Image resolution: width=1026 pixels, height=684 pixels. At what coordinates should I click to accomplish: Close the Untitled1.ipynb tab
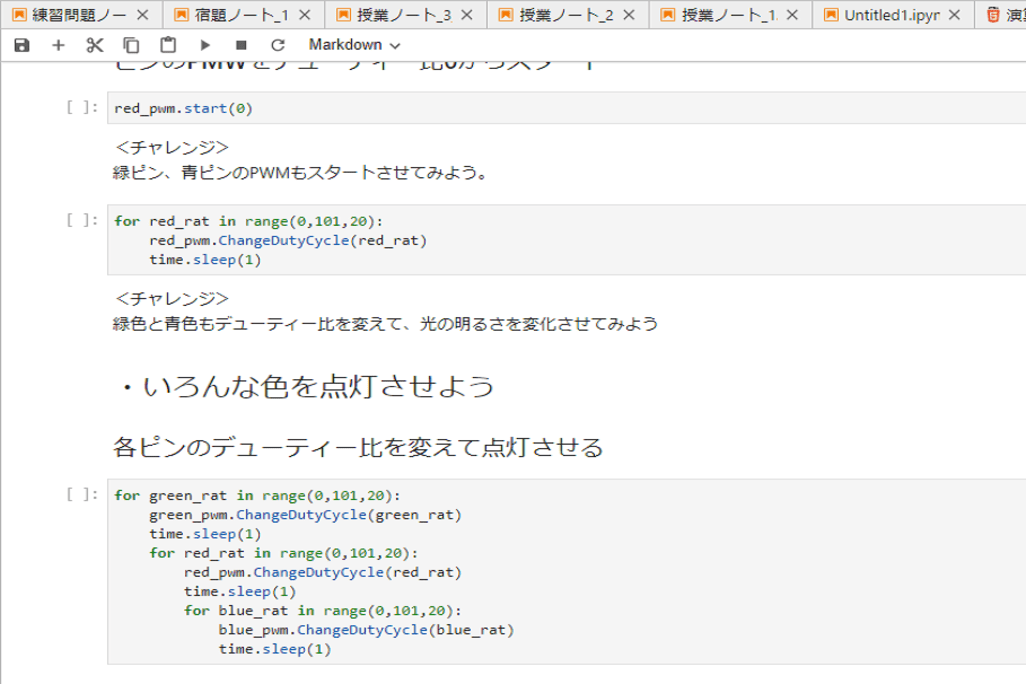pos(954,15)
